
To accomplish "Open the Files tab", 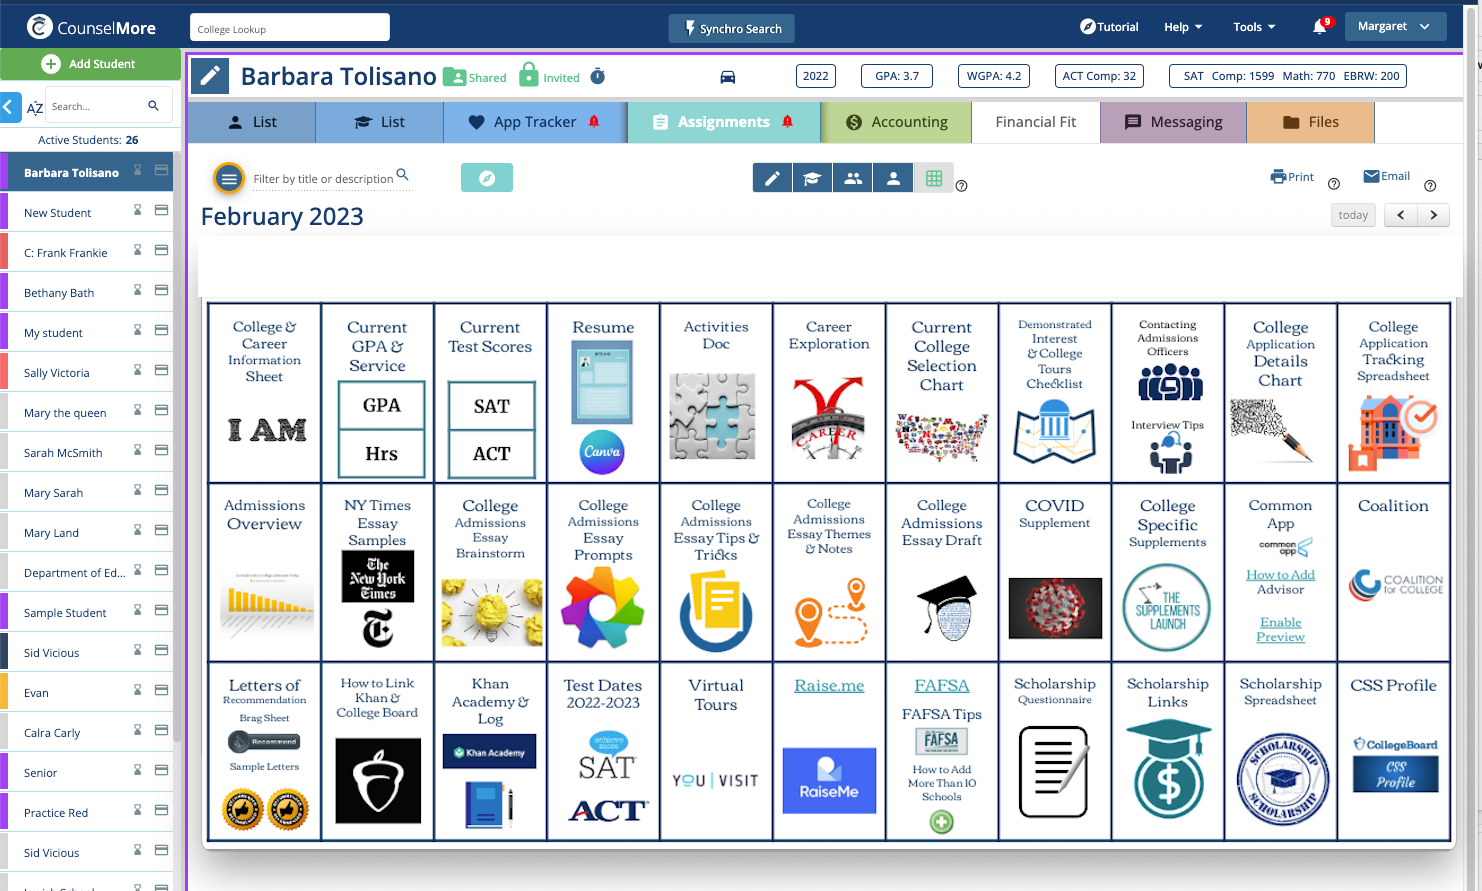I will click(1311, 122).
